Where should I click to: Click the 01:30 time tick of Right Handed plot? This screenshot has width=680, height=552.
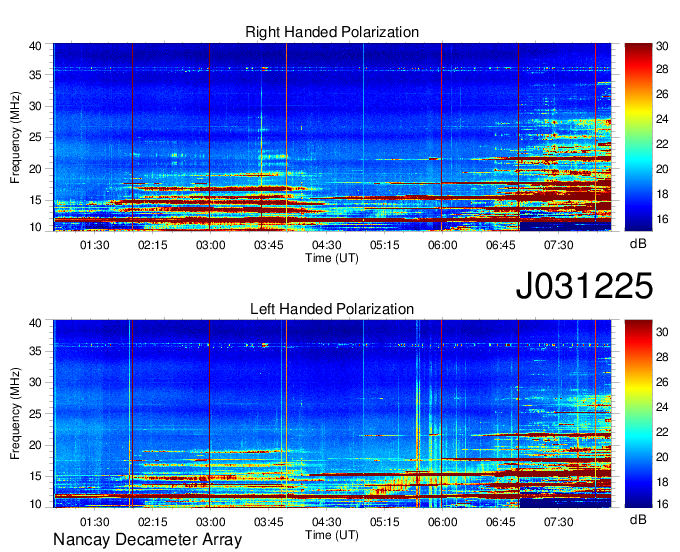coord(95,245)
